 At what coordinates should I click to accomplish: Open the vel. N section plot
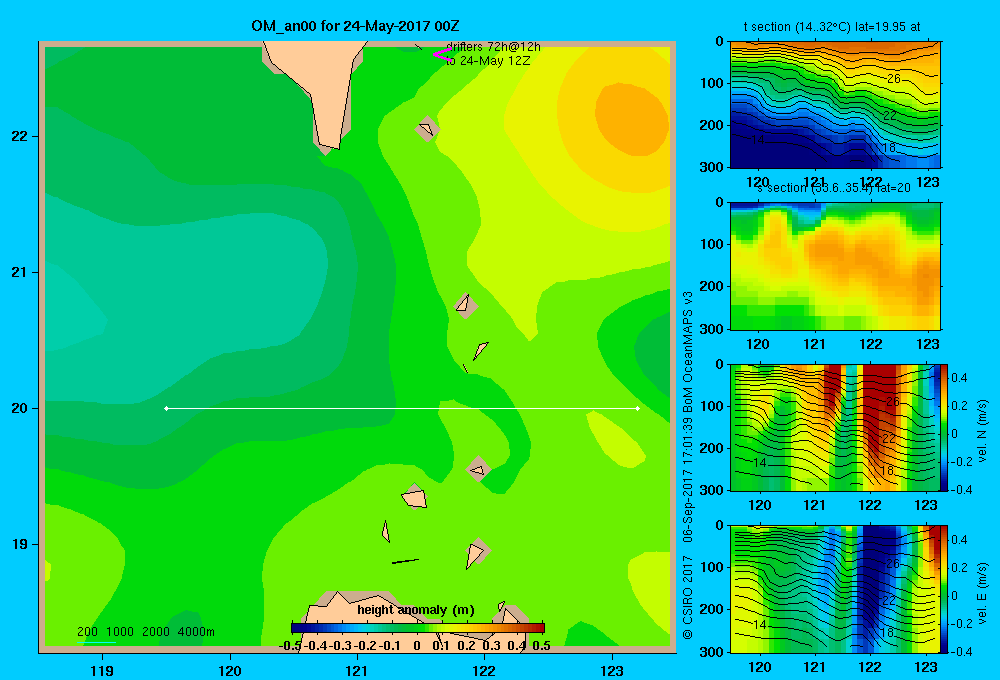(x=835, y=427)
